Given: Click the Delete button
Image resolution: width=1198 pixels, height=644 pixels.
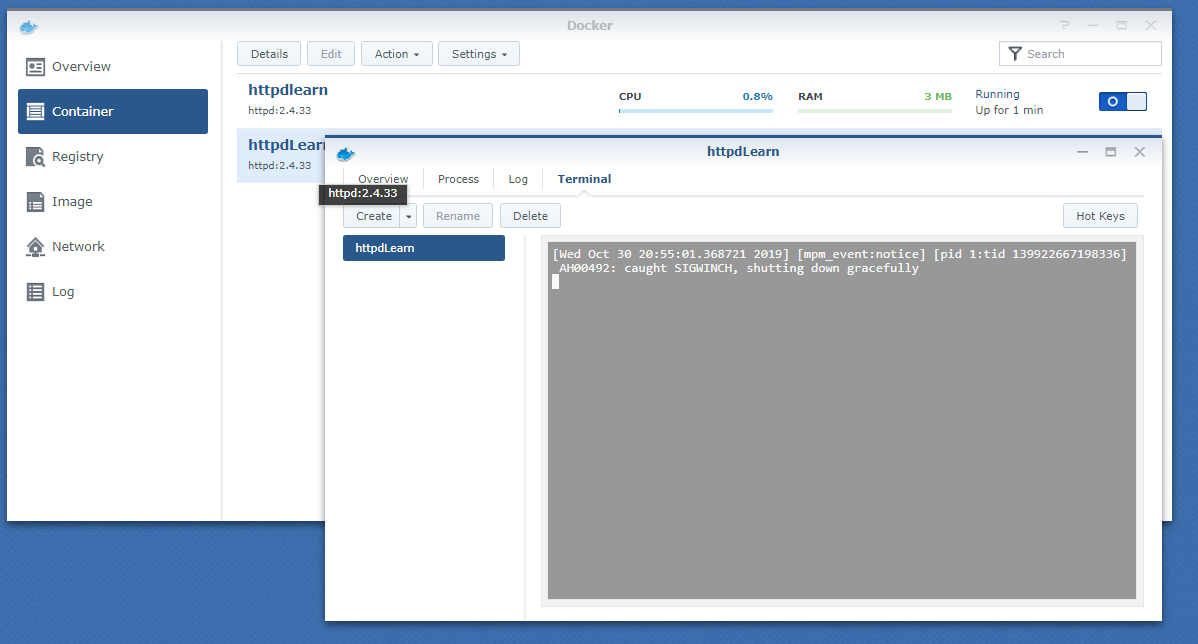Looking at the screenshot, I should [x=530, y=215].
